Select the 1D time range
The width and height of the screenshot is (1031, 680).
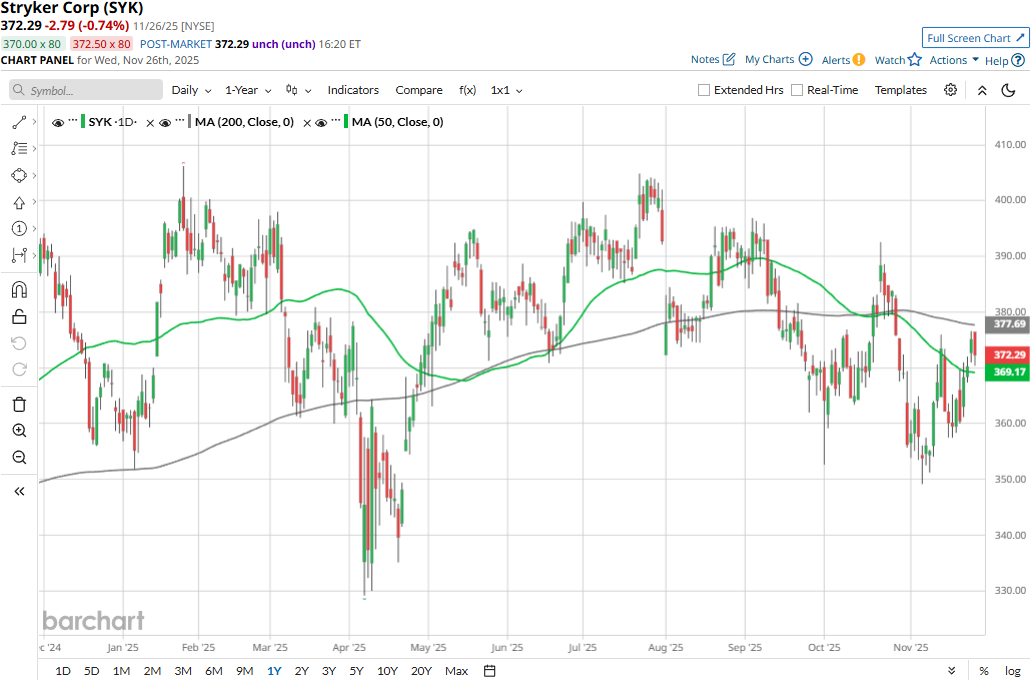click(62, 671)
